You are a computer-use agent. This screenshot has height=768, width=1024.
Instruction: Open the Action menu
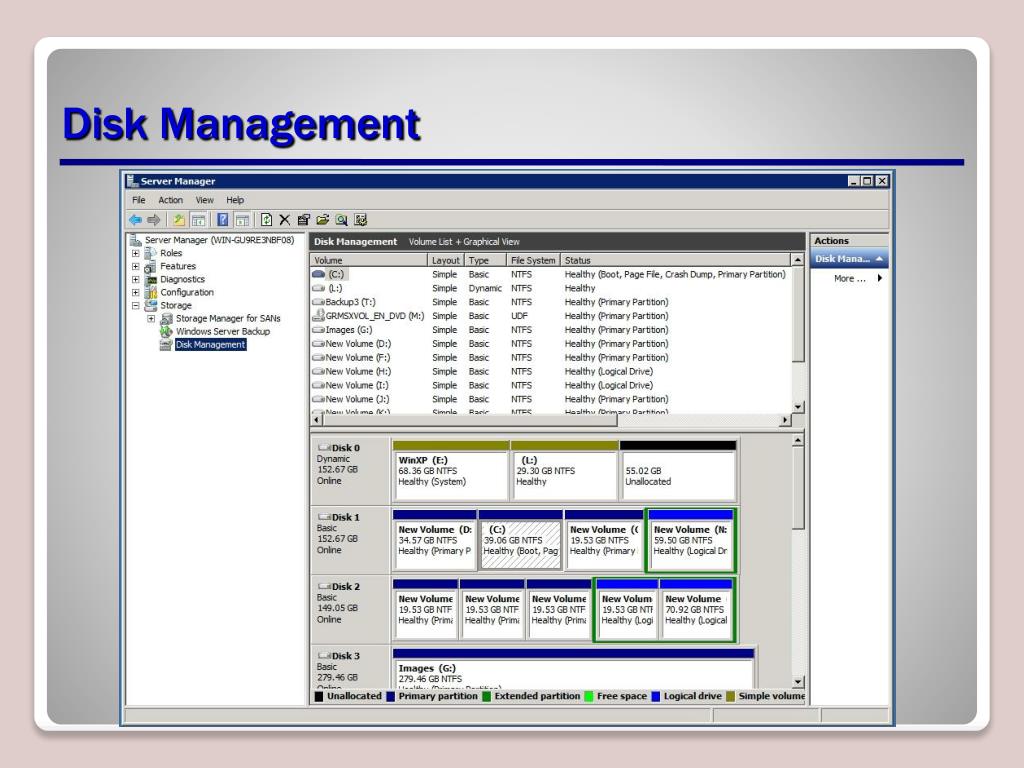tap(170, 200)
